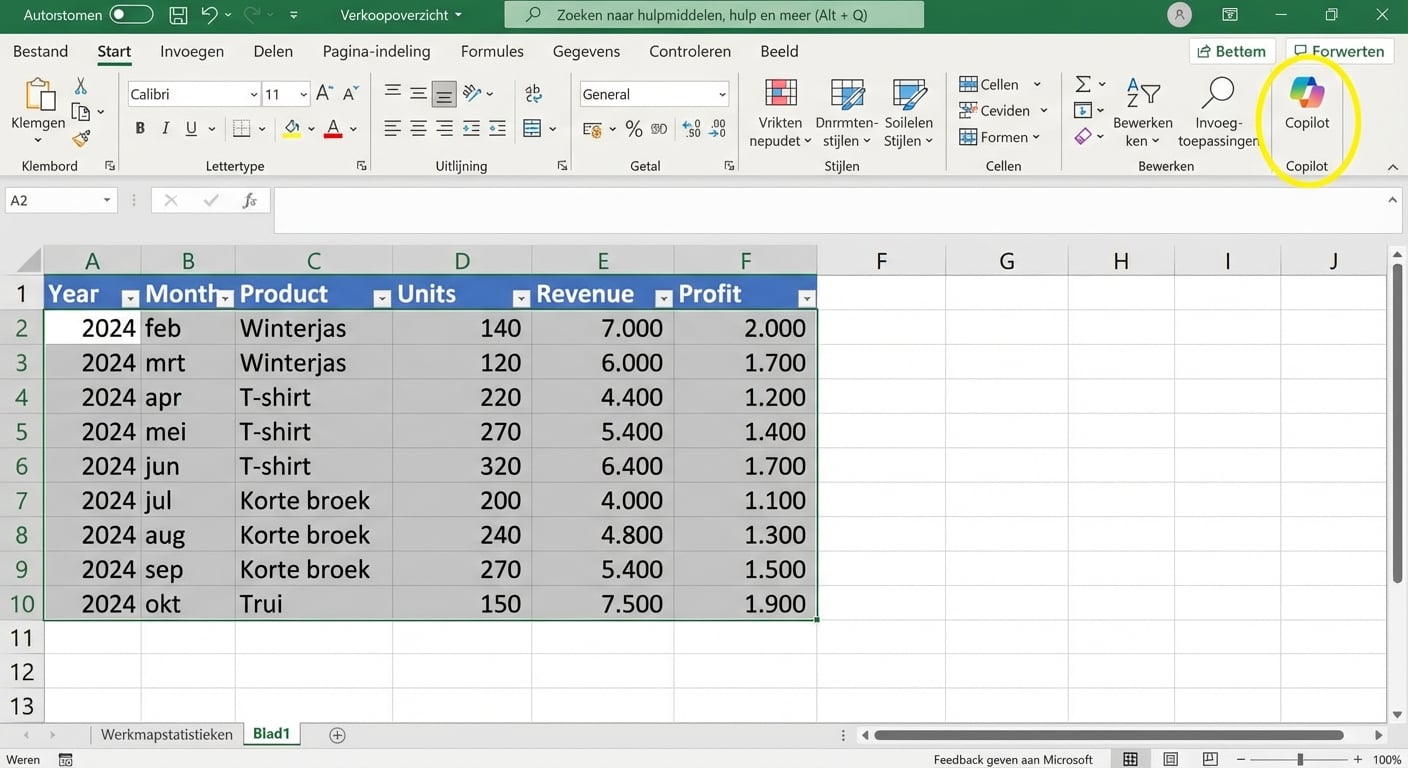Click the Increase Decimal icon
This screenshot has height=768, width=1408.
[689, 128]
